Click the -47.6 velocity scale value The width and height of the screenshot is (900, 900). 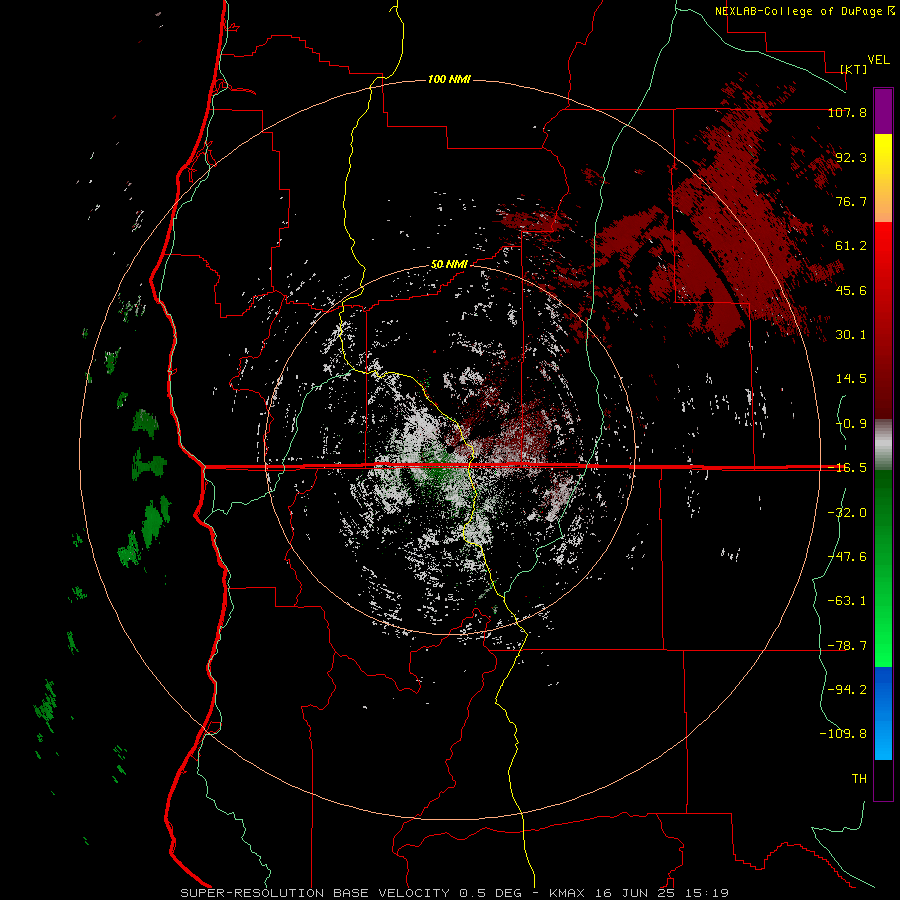coord(847,557)
